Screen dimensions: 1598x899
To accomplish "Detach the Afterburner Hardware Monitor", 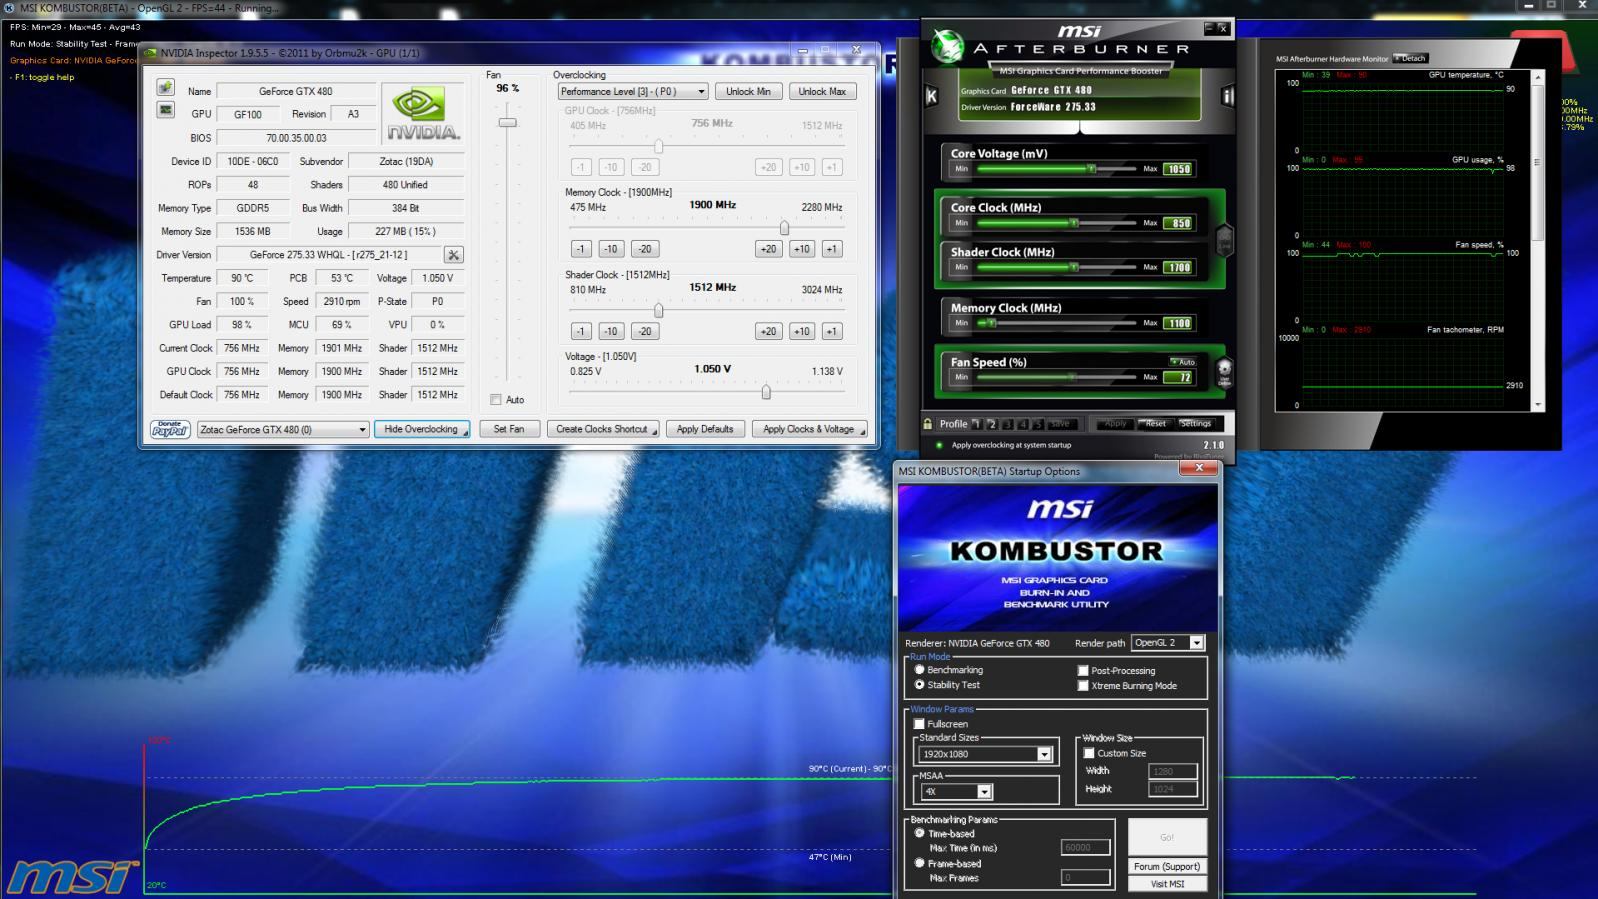I will pyautogui.click(x=1411, y=58).
